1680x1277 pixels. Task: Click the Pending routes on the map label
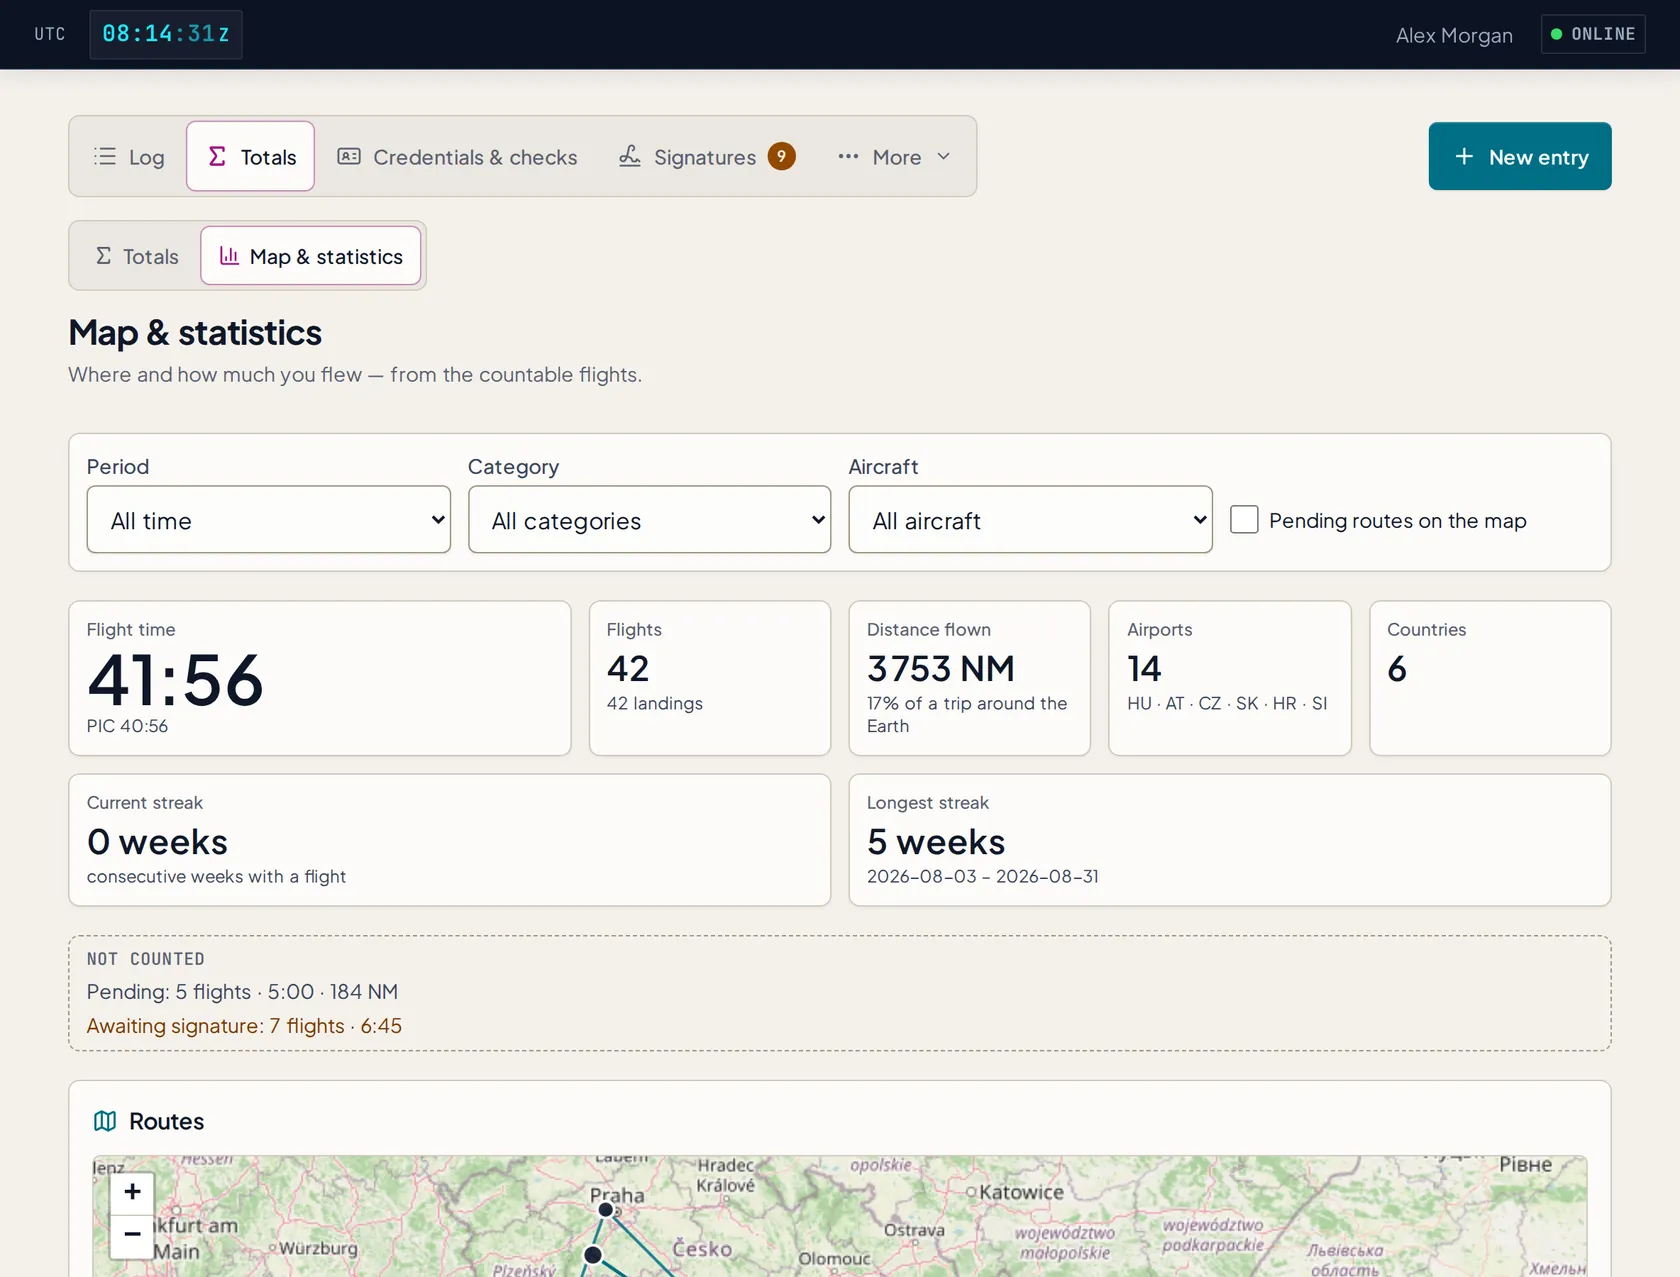[x=1398, y=521]
